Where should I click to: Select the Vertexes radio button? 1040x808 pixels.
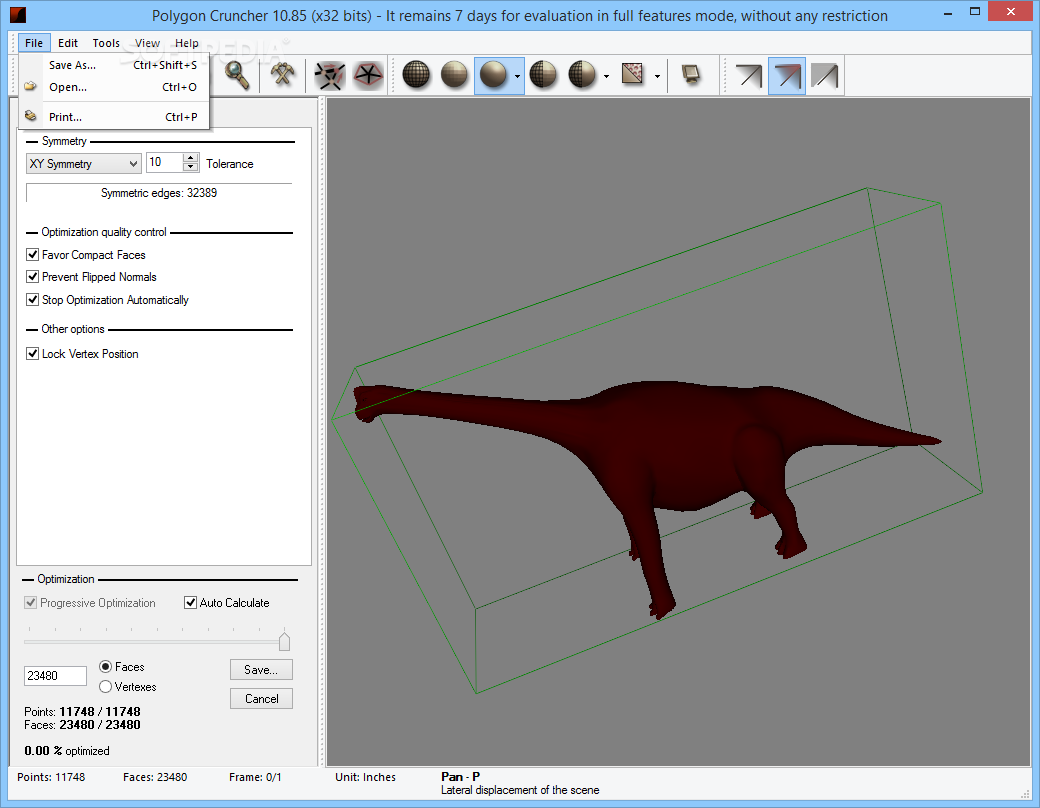pyautogui.click(x=105, y=687)
